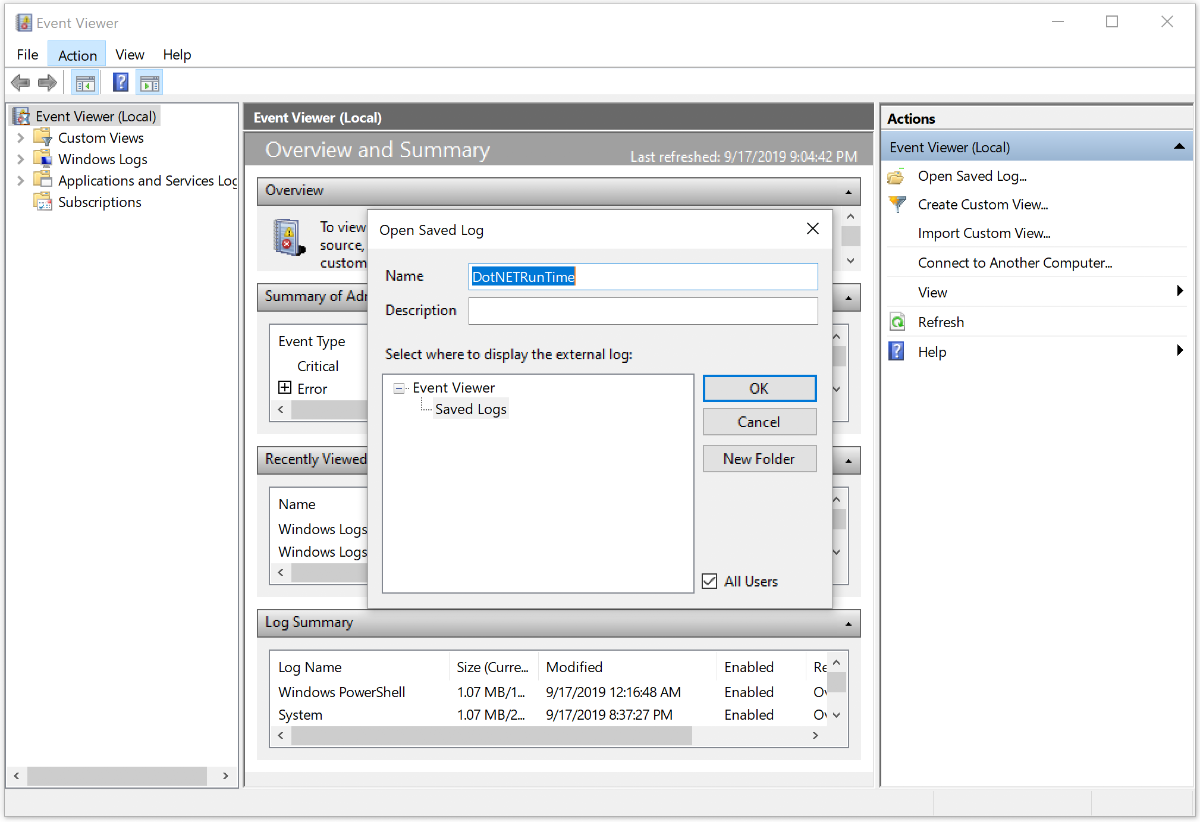Click the Custom Views folder icon
This screenshot has width=1200, height=822.
click(42, 137)
